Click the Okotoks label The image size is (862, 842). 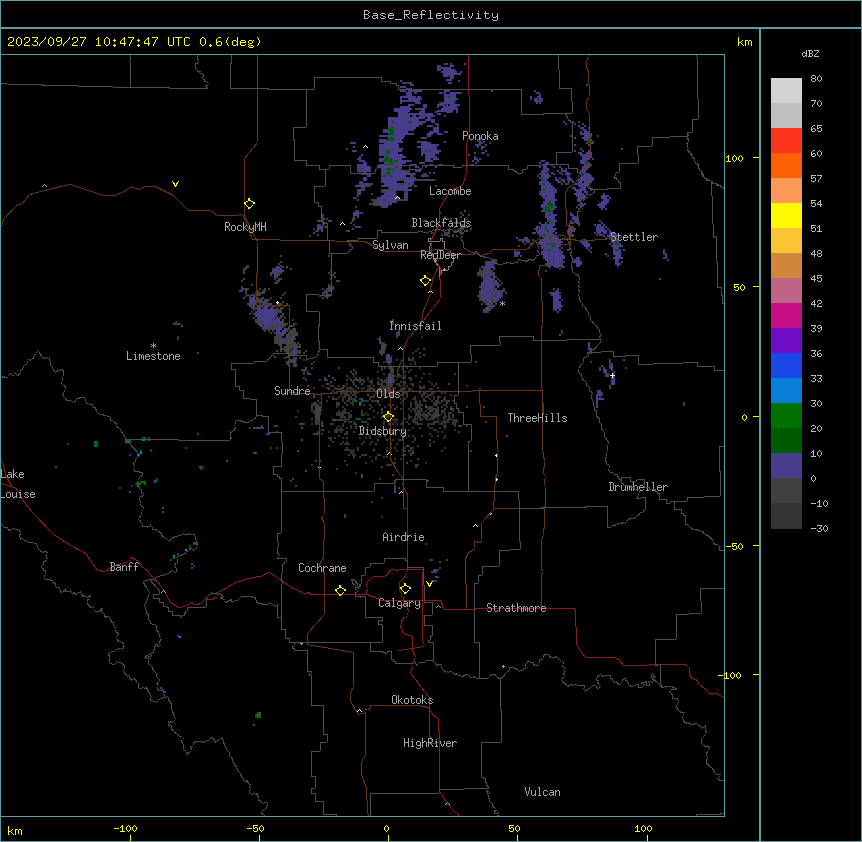coord(412,700)
